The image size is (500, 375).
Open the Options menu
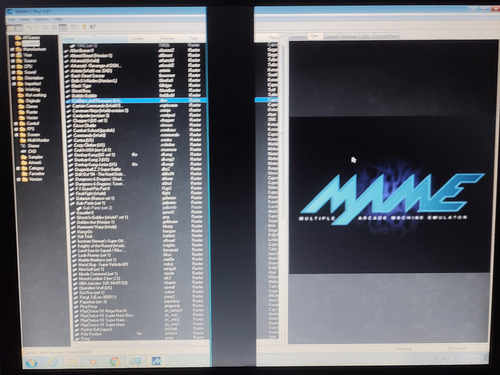point(41,20)
